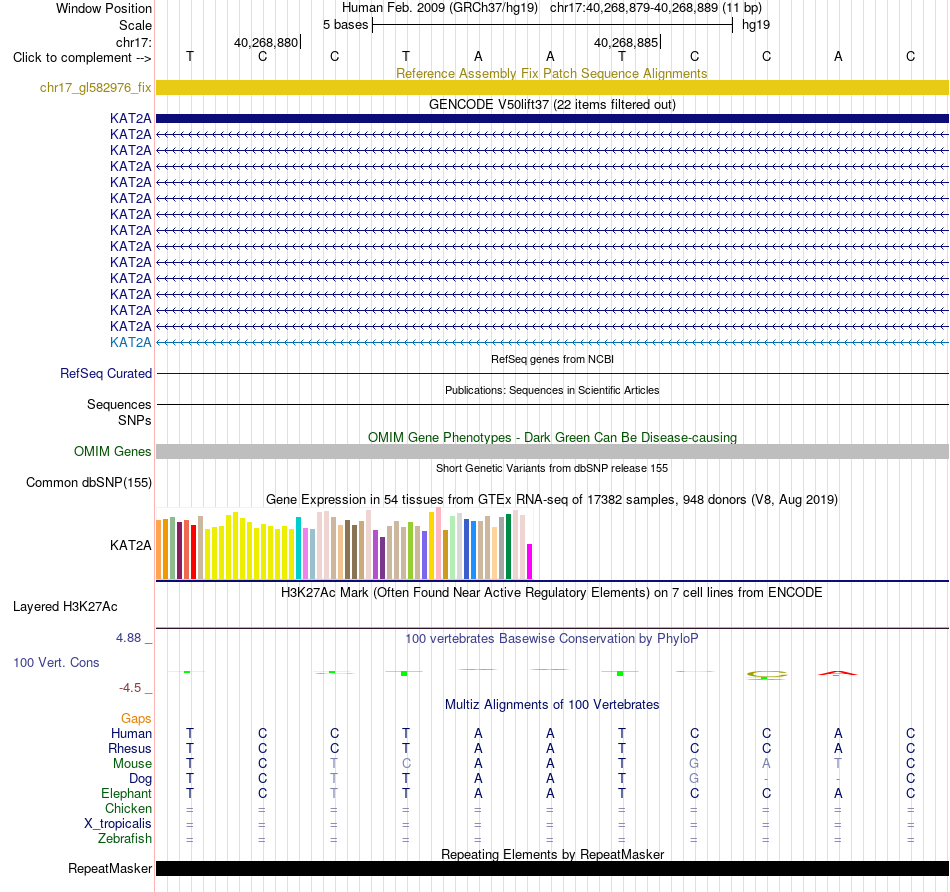The image size is (950, 892).
Task: Open the GTEx 'Gene Expression in 54 tissues' title
Action: (x=552, y=499)
